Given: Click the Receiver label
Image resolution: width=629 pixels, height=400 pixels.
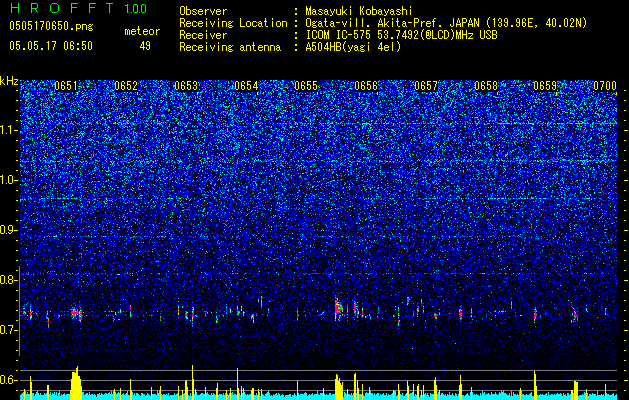Looking at the screenshot, I should point(203,35).
